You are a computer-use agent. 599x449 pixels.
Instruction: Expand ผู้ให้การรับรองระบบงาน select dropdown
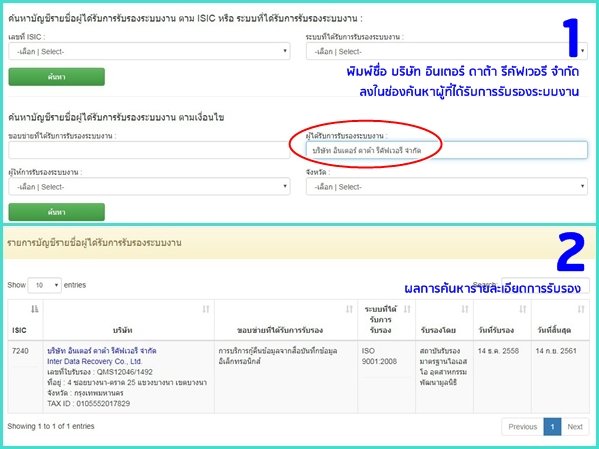pos(149,186)
